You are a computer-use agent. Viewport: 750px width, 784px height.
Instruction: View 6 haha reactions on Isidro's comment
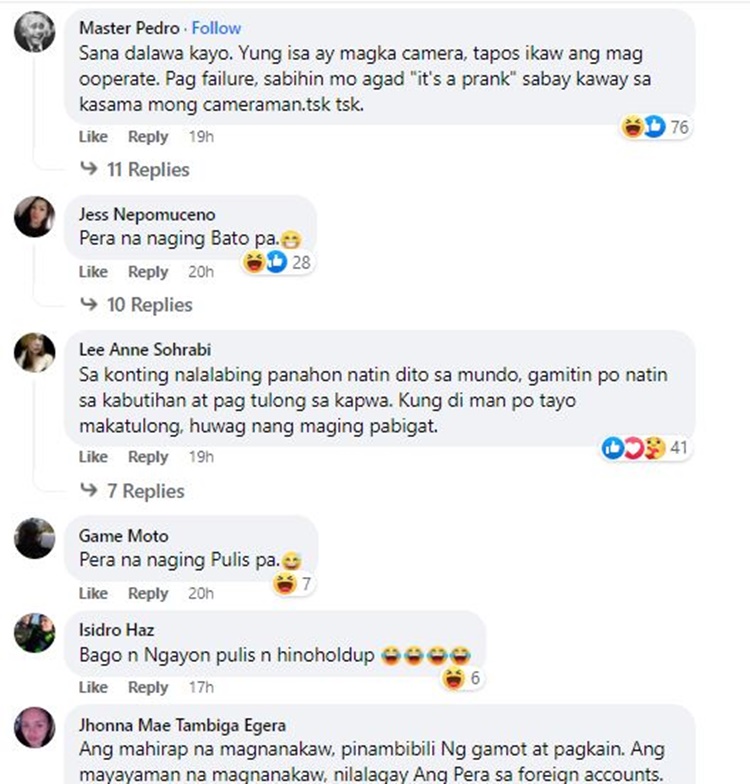click(x=462, y=678)
